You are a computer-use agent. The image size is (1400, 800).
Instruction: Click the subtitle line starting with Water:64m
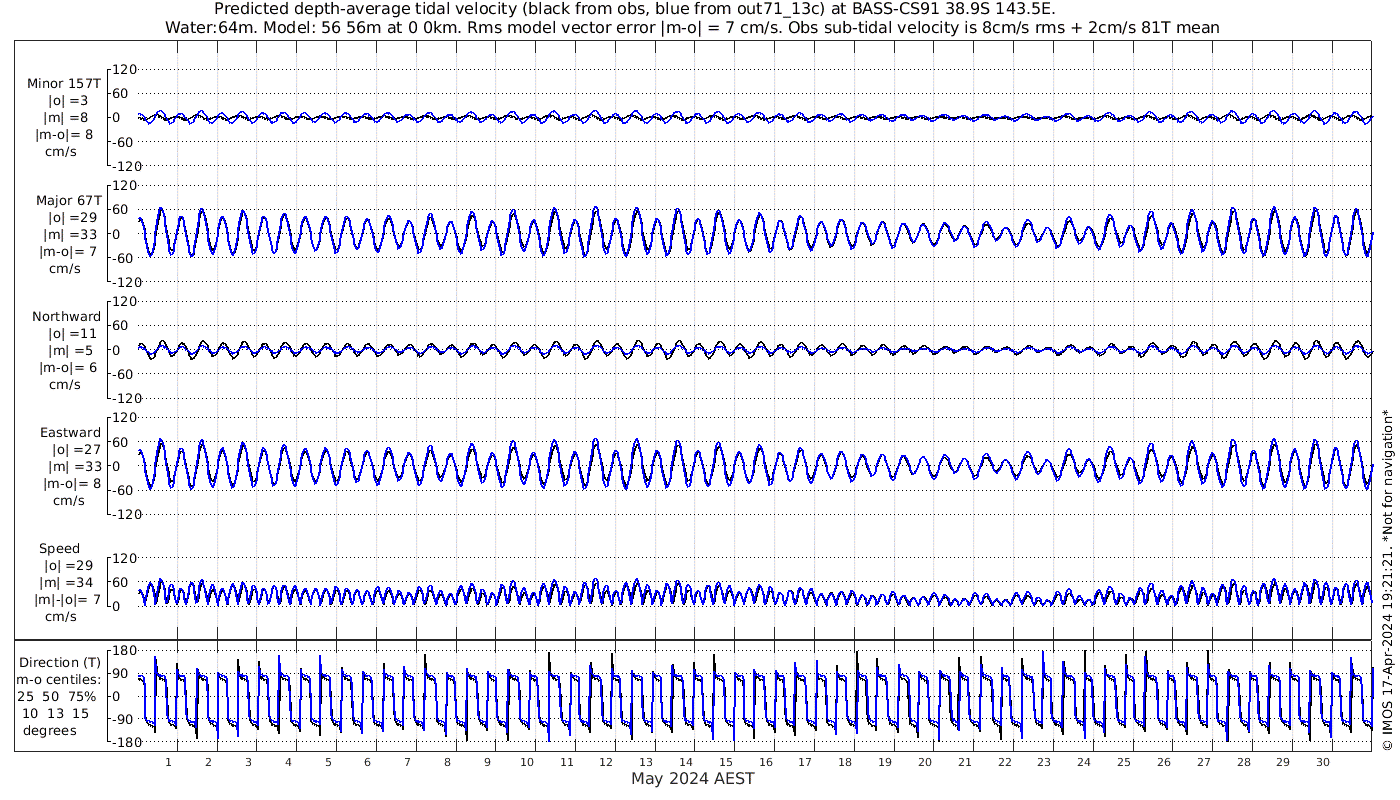tap(692, 27)
